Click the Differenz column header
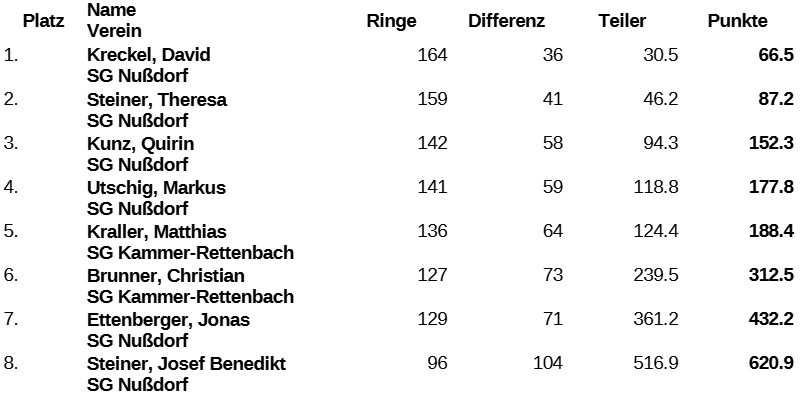This screenshot has height=402, width=801. (x=505, y=21)
